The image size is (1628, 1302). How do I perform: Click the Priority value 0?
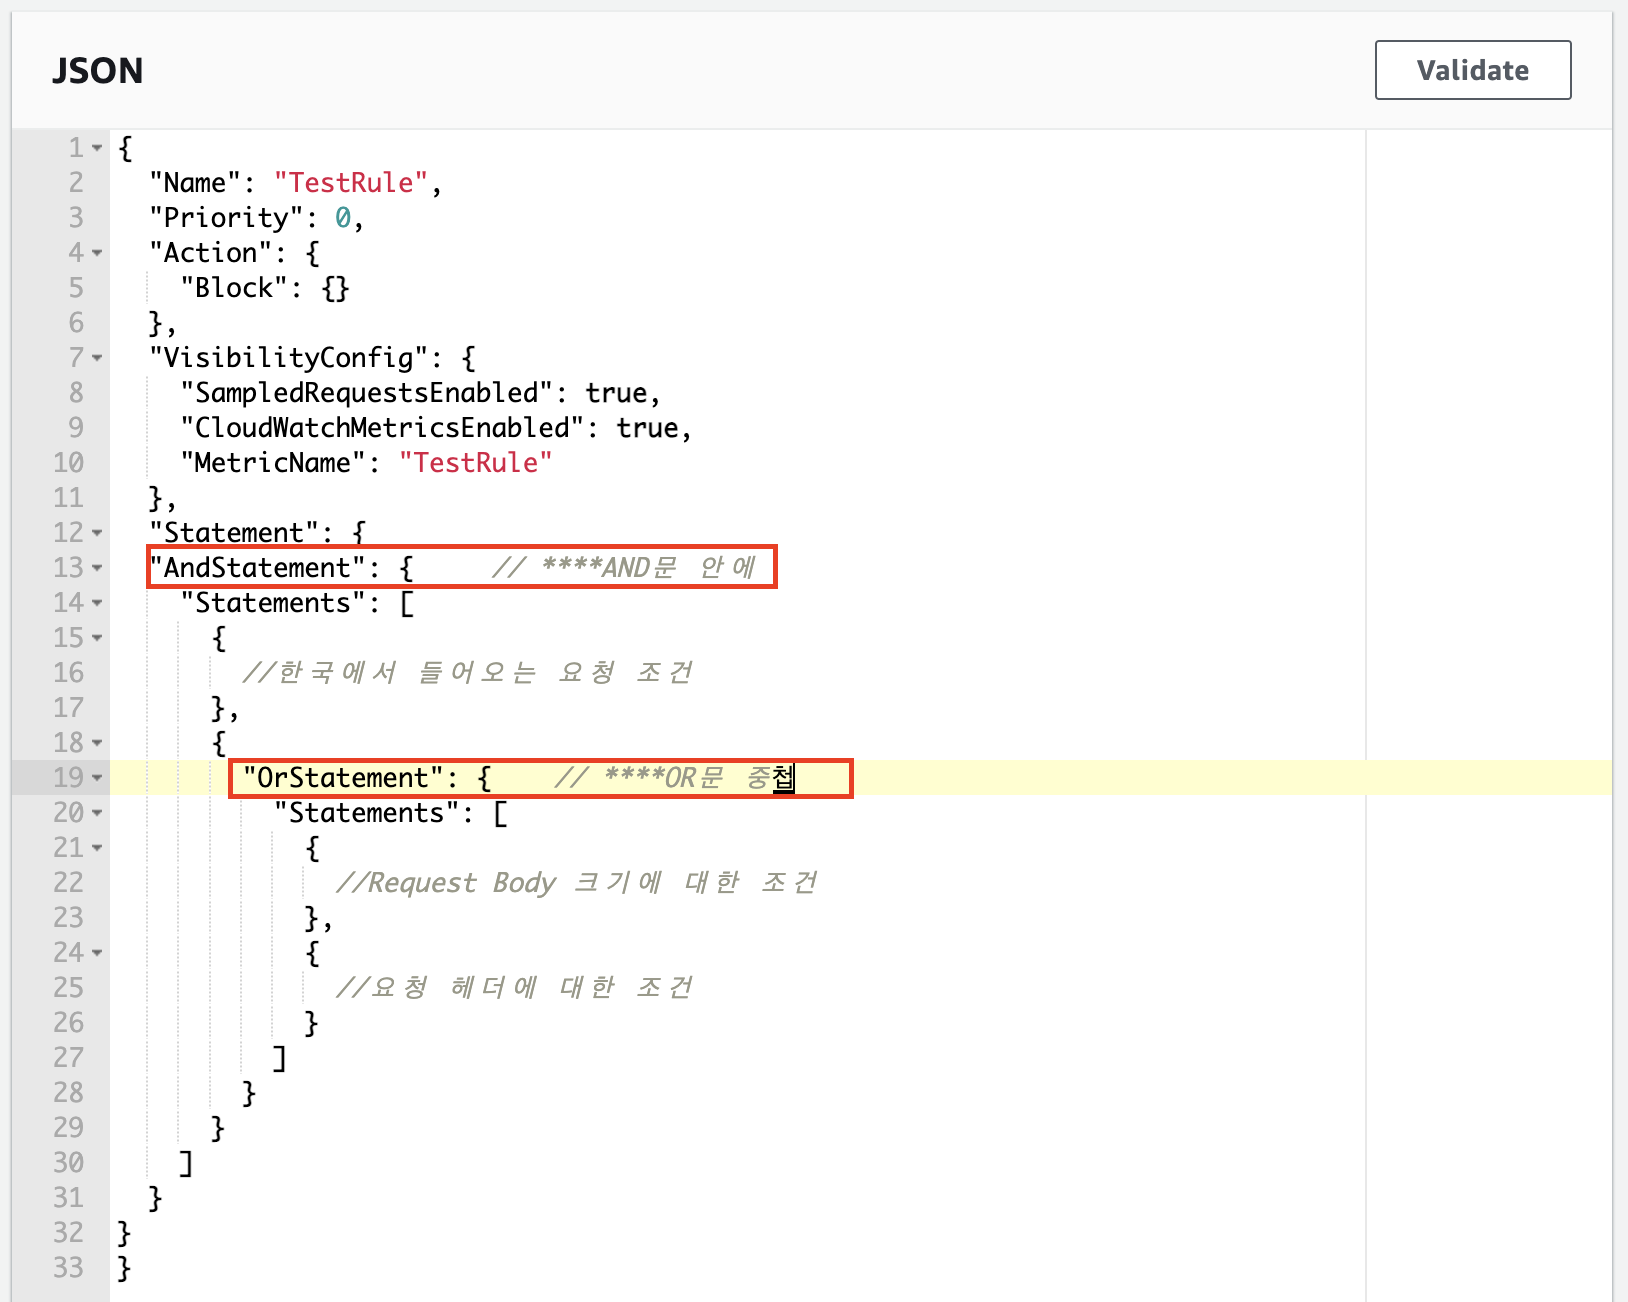[343, 218]
